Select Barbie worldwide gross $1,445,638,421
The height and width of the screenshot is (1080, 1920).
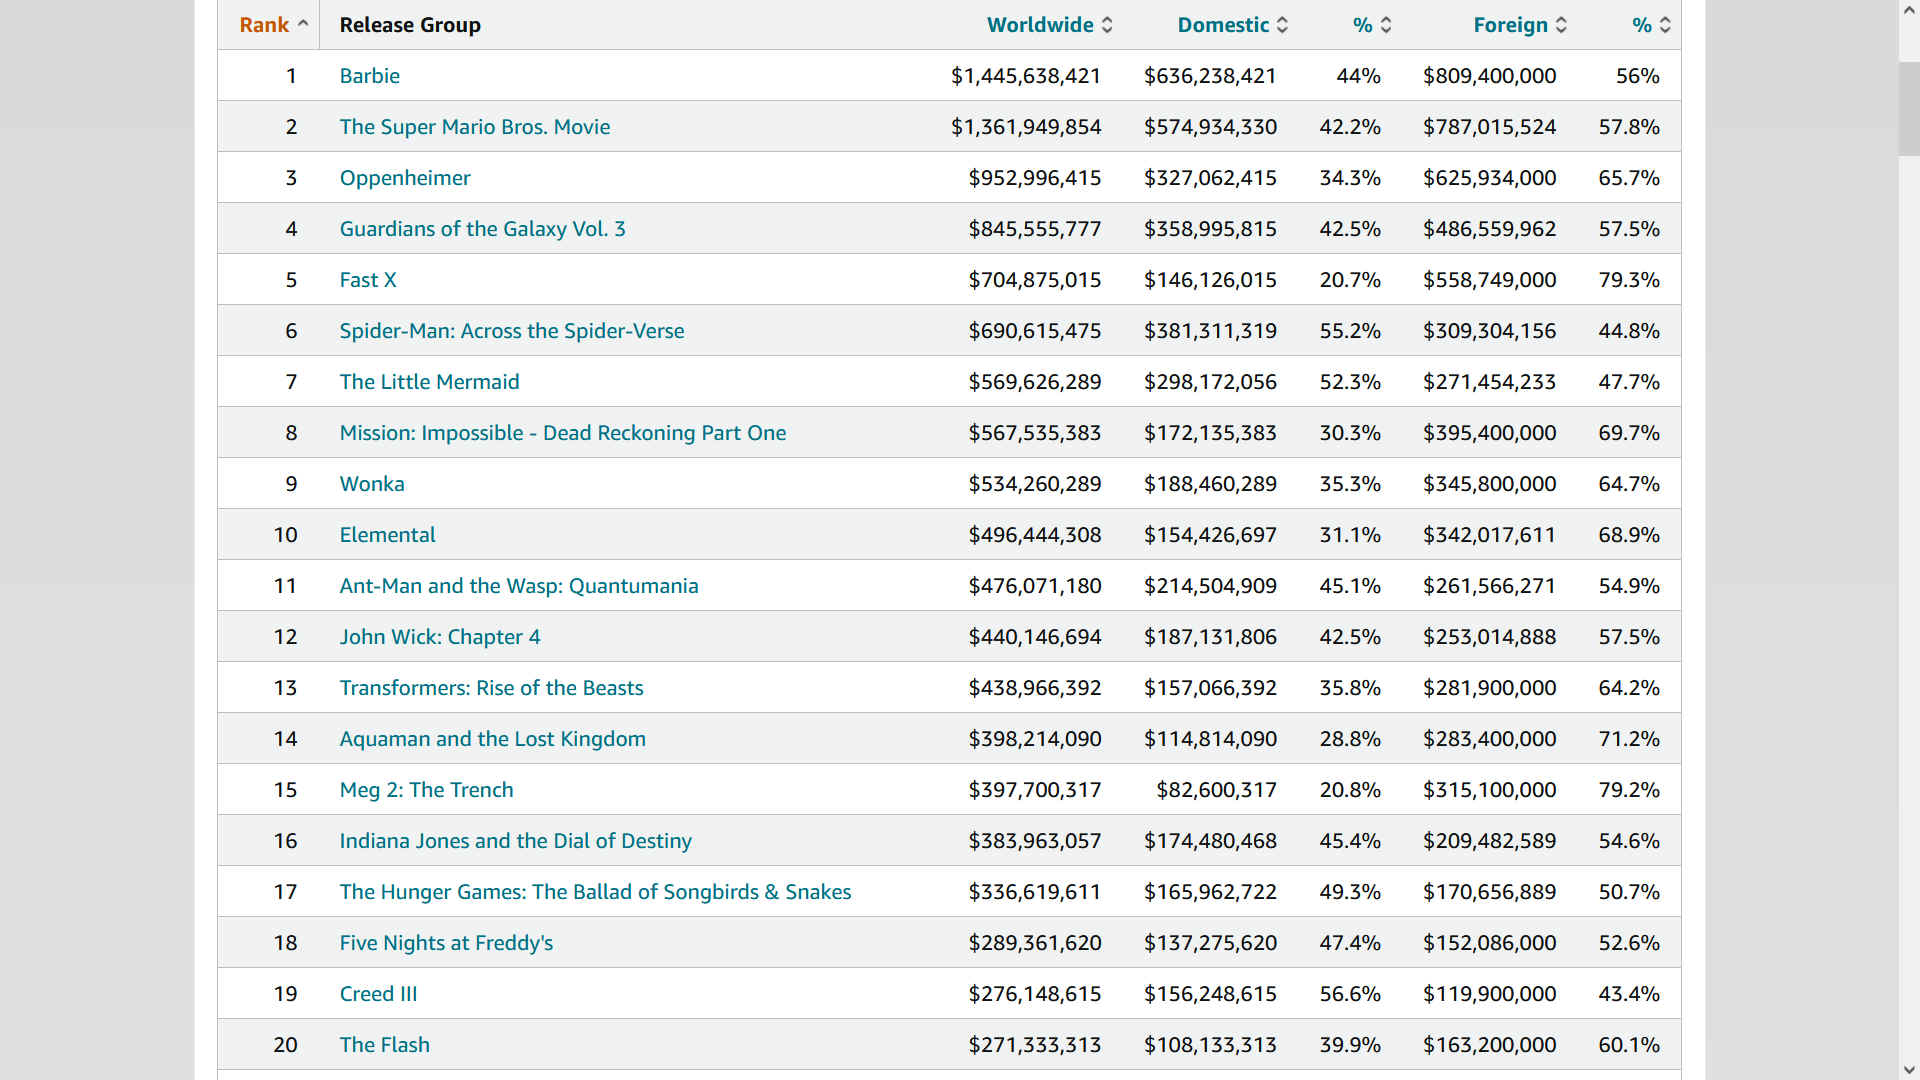[1025, 76]
